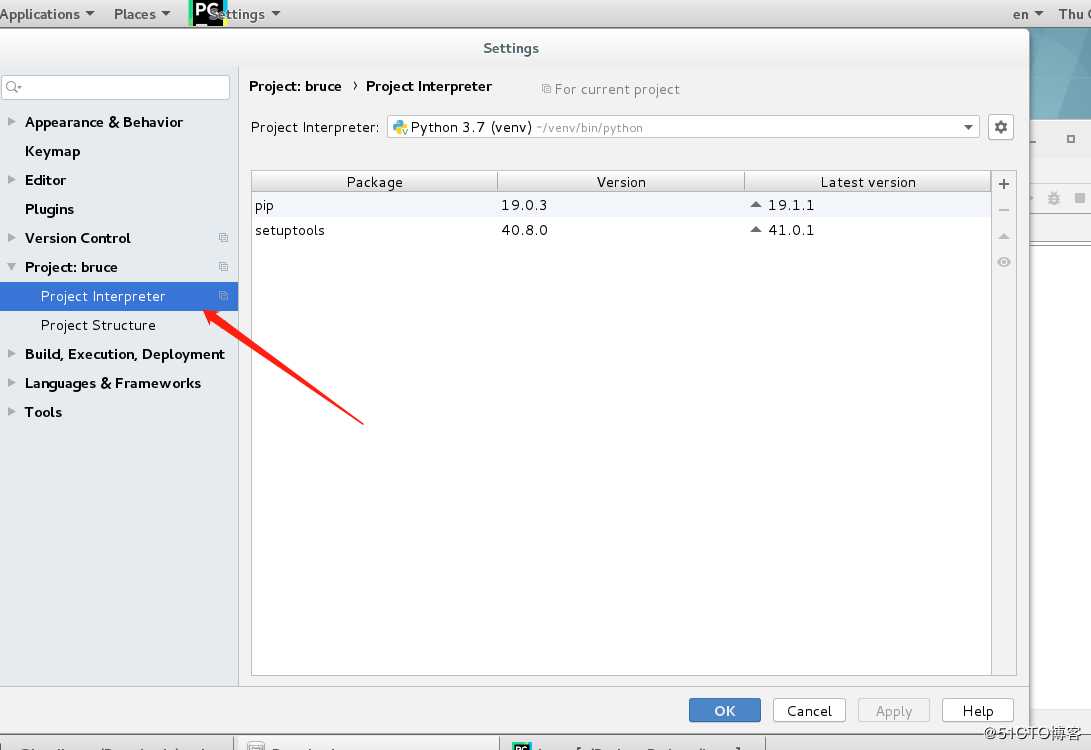
Task: Click the upgrade arrow next to 19.1.1
Action: point(756,205)
